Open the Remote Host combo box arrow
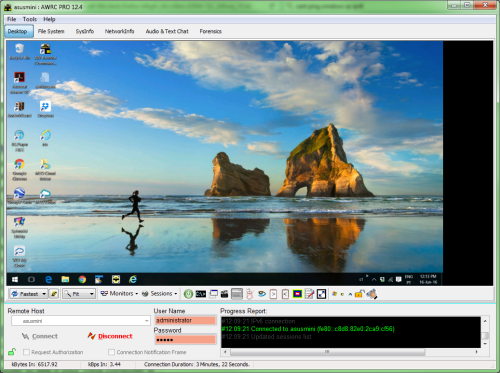This screenshot has height=373, width=500. [147, 321]
